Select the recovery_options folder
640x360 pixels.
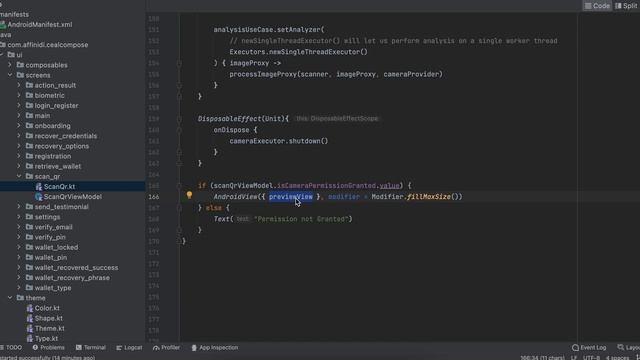pos(62,146)
